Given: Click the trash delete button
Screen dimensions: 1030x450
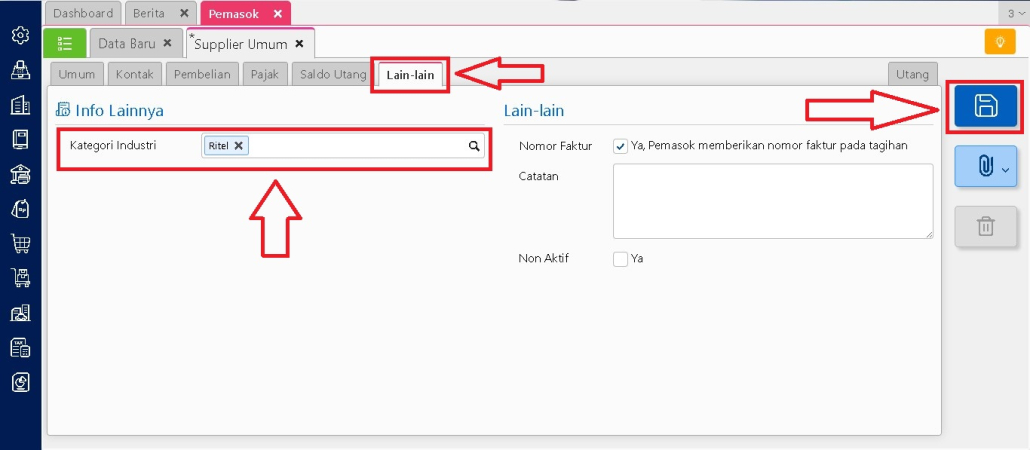Looking at the screenshot, I should pyautogui.click(x=985, y=226).
